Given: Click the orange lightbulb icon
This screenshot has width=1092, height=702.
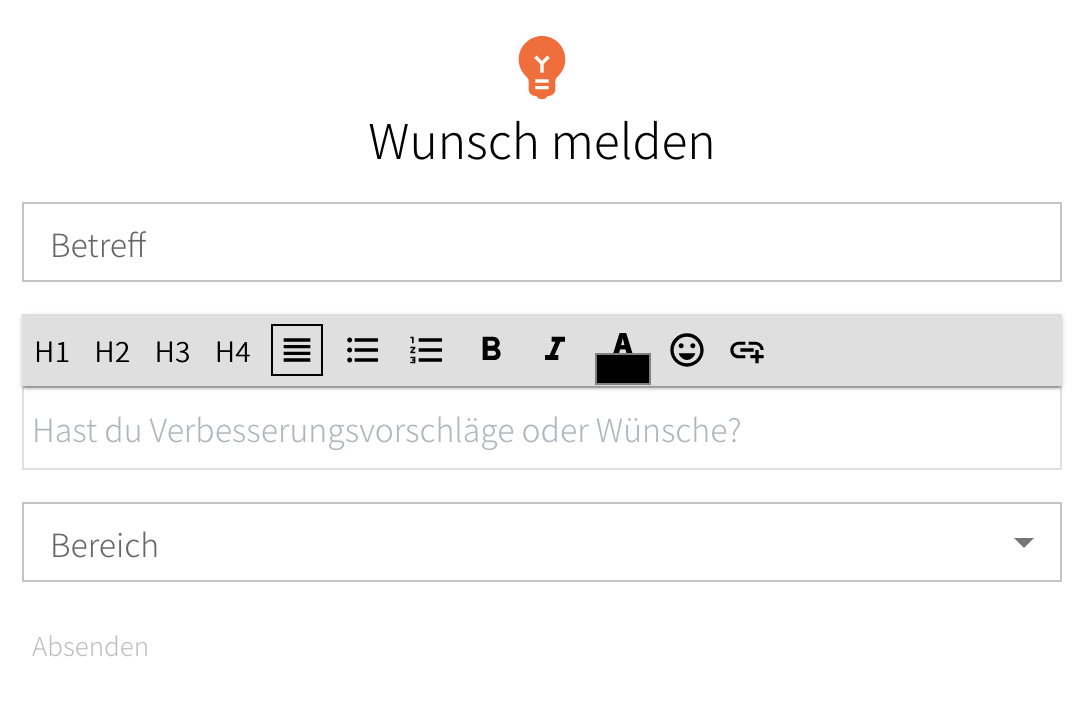Looking at the screenshot, I should 542,68.
